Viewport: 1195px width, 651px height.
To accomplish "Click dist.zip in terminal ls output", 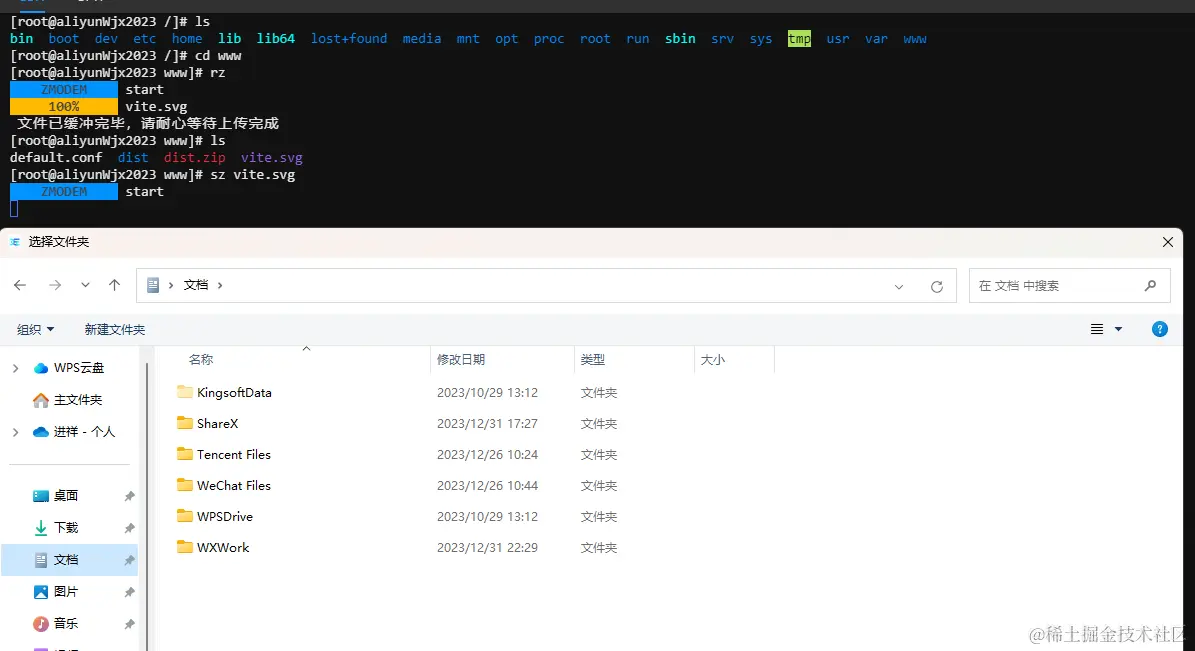I will click(x=194, y=158).
